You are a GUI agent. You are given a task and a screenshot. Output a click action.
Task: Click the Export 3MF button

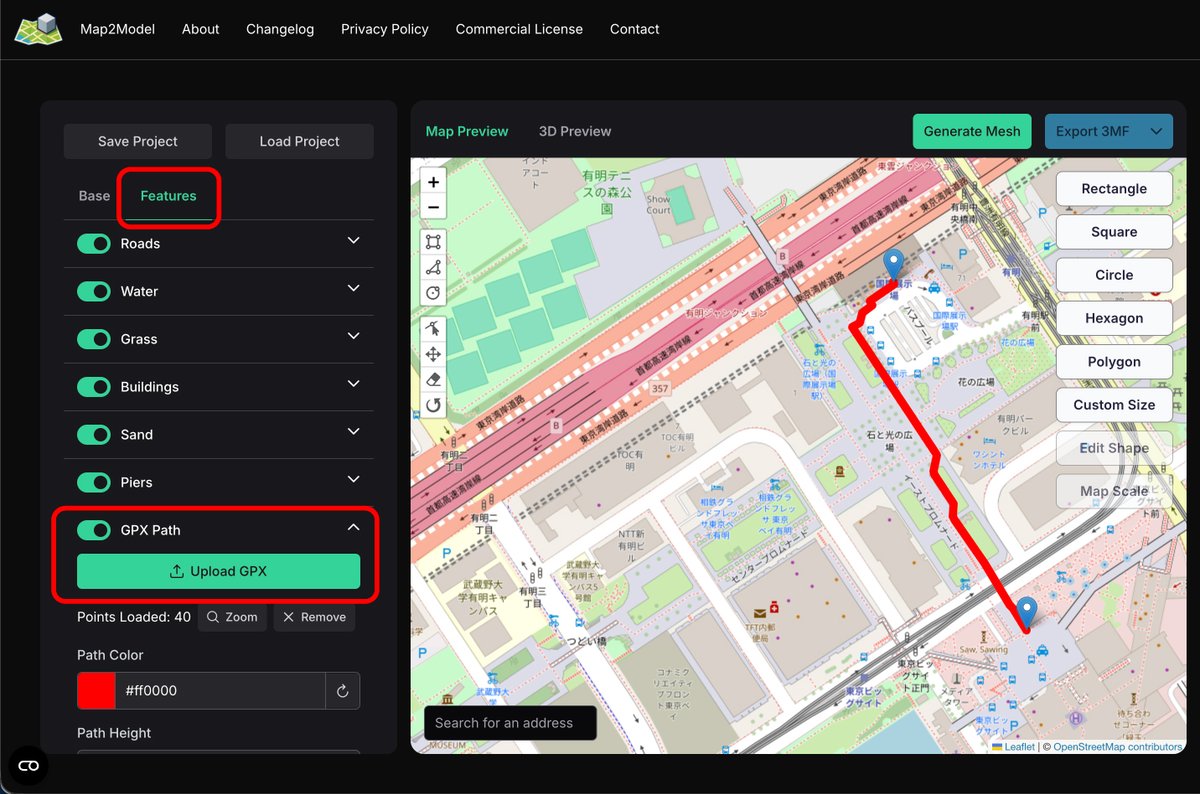point(1092,131)
